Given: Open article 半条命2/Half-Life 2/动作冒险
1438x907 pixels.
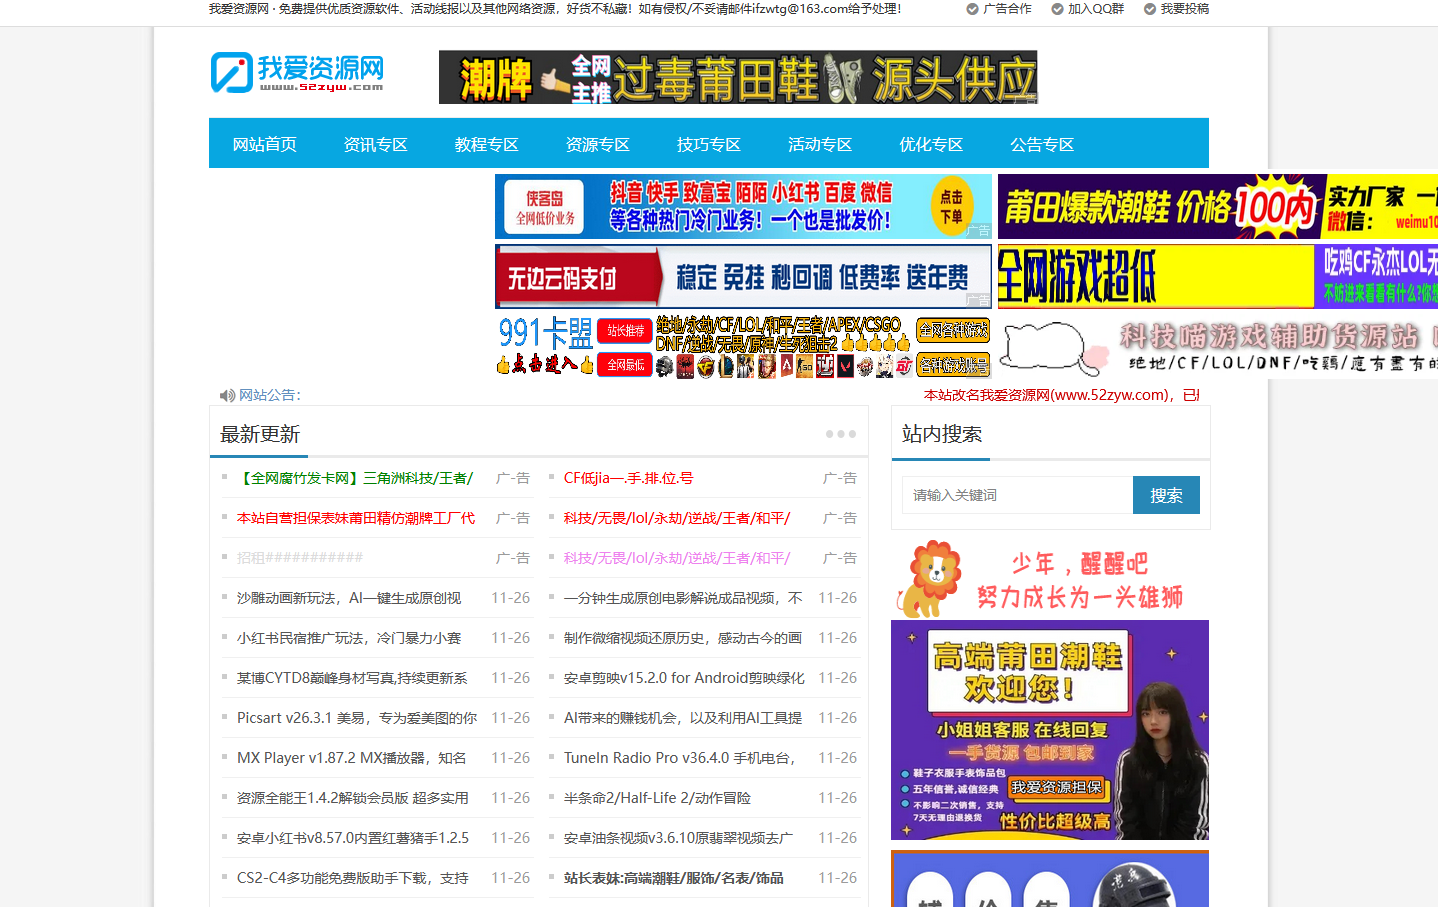Looking at the screenshot, I should pos(657,798).
